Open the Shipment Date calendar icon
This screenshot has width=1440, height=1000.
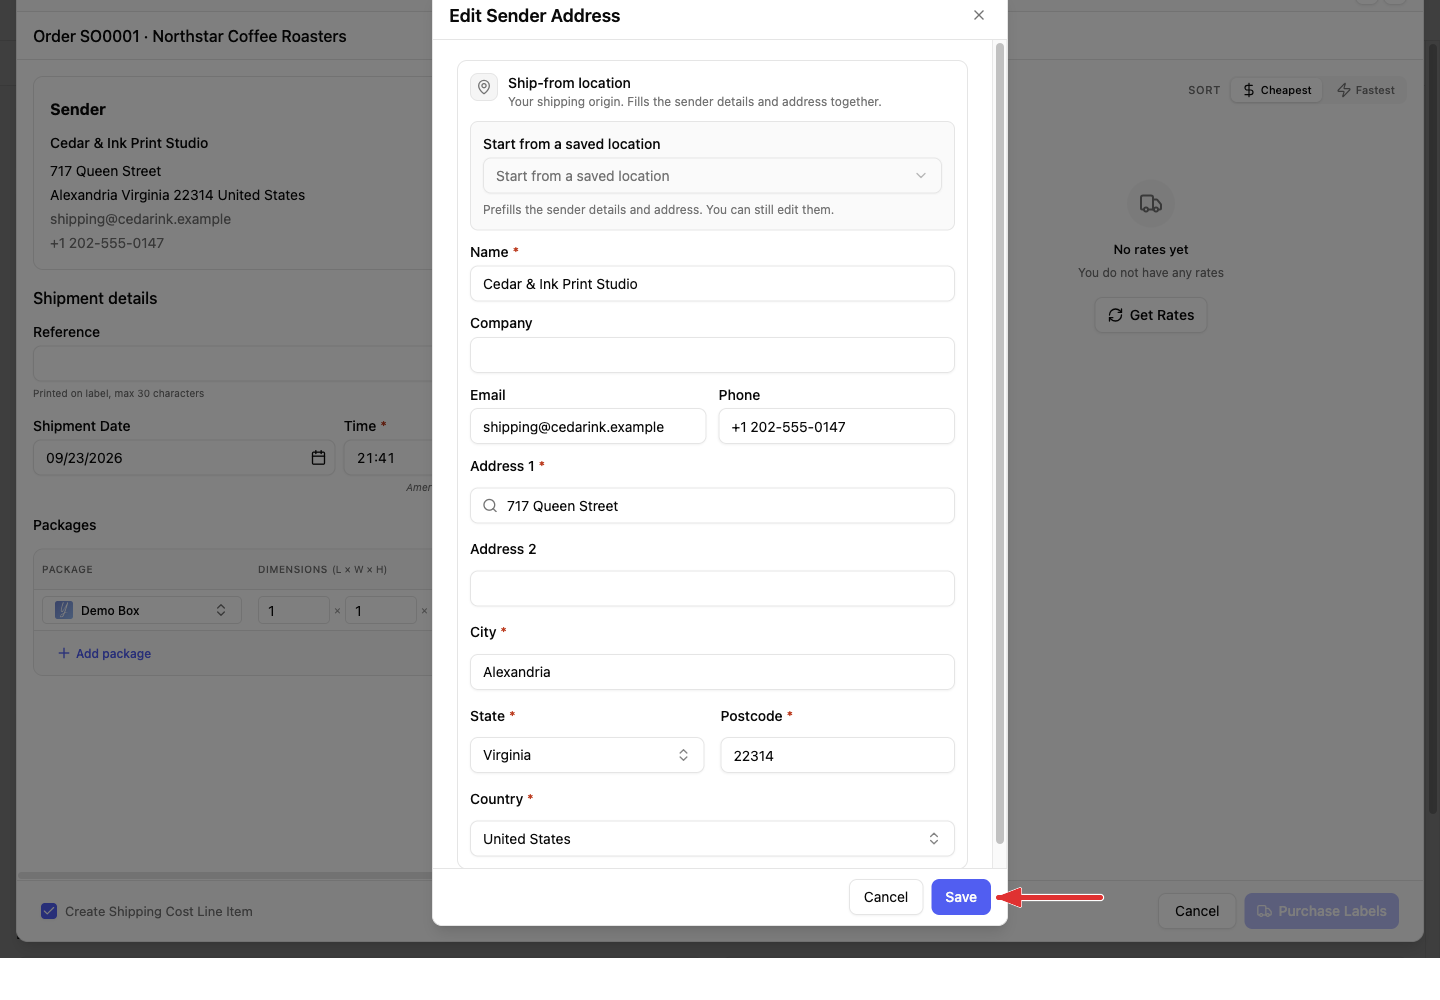point(318,458)
